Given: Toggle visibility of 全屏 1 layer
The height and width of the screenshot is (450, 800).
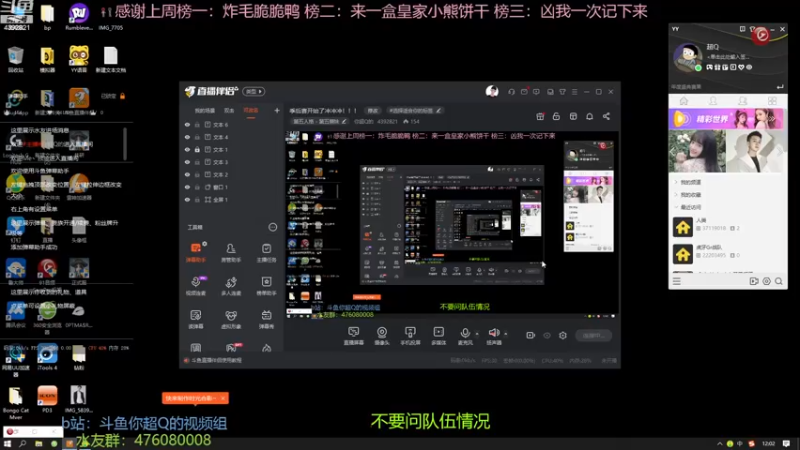Looking at the screenshot, I should [x=187, y=199].
